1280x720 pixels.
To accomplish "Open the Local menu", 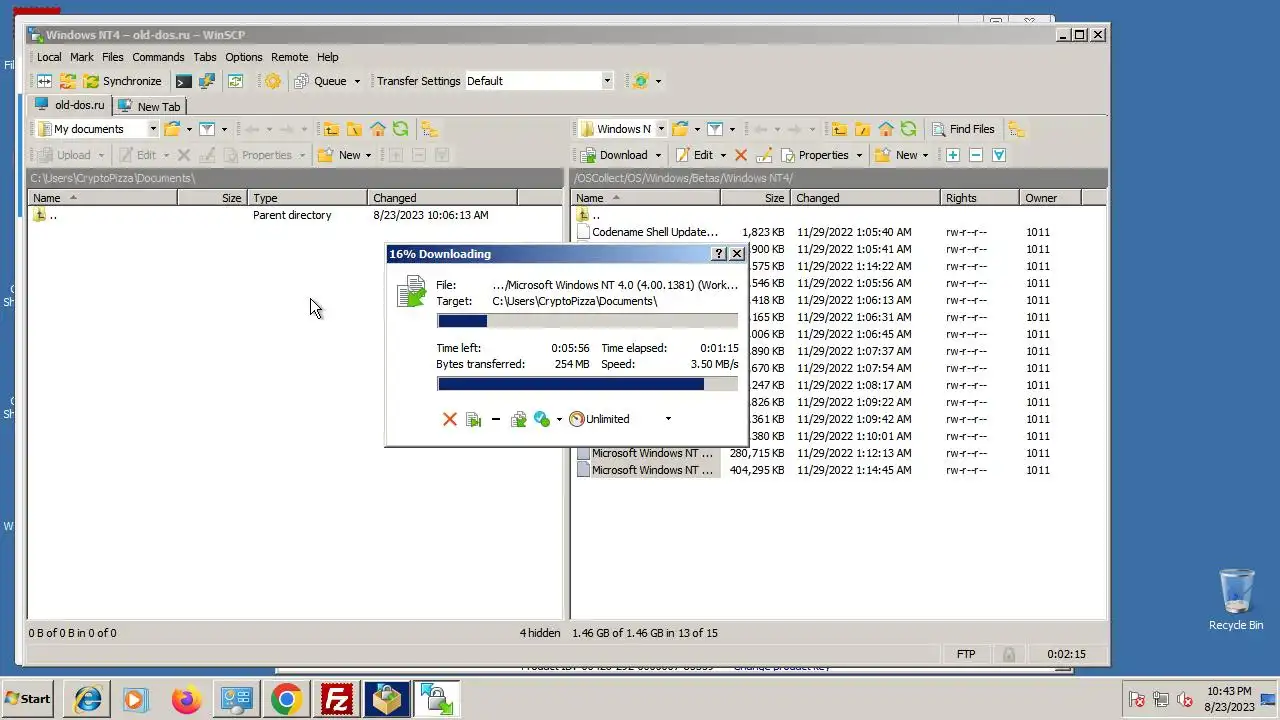I will (x=49, y=57).
